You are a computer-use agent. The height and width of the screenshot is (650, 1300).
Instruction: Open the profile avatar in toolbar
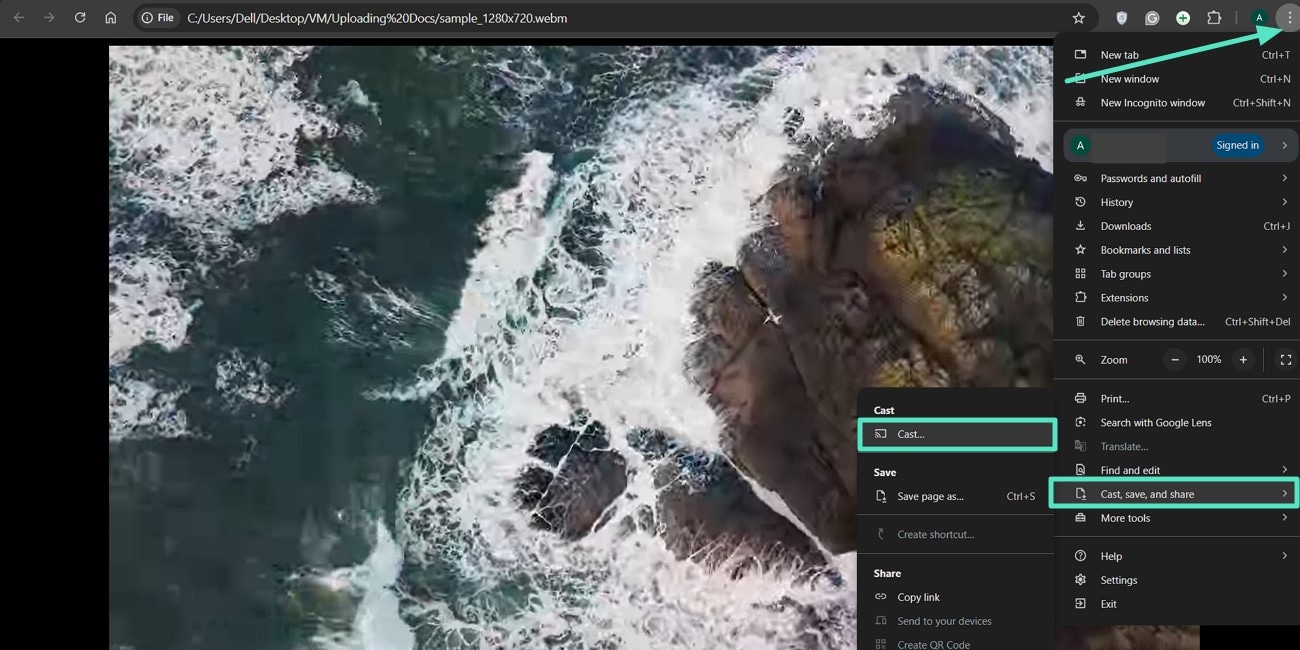[x=1259, y=18]
